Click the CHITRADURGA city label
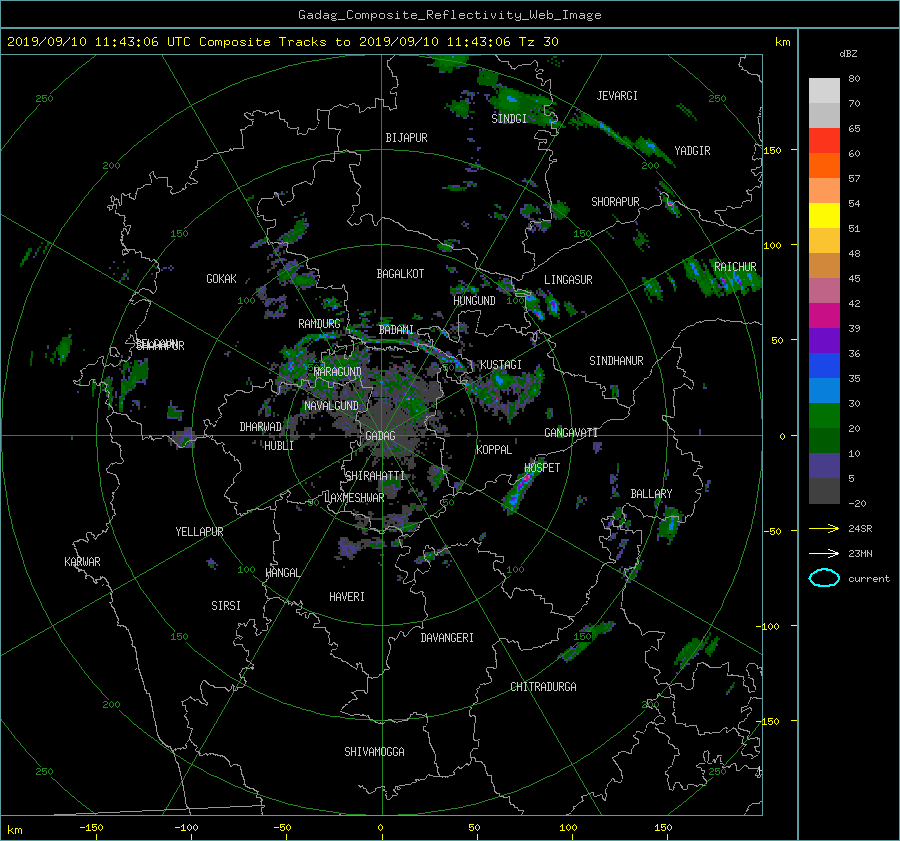This screenshot has height=841, width=900. coord(543,687)
